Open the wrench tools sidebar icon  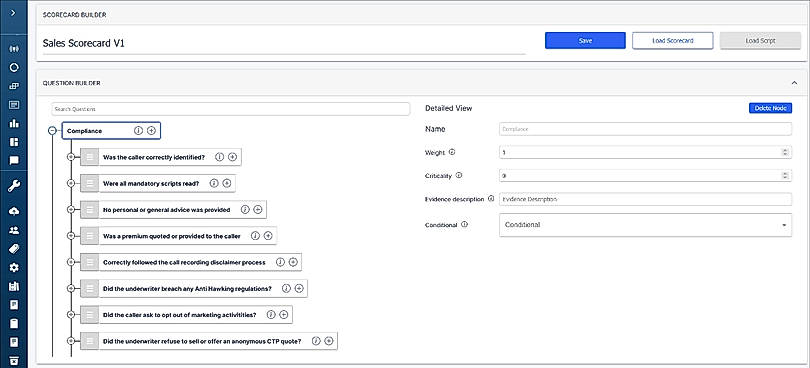[x=14, y=187]
